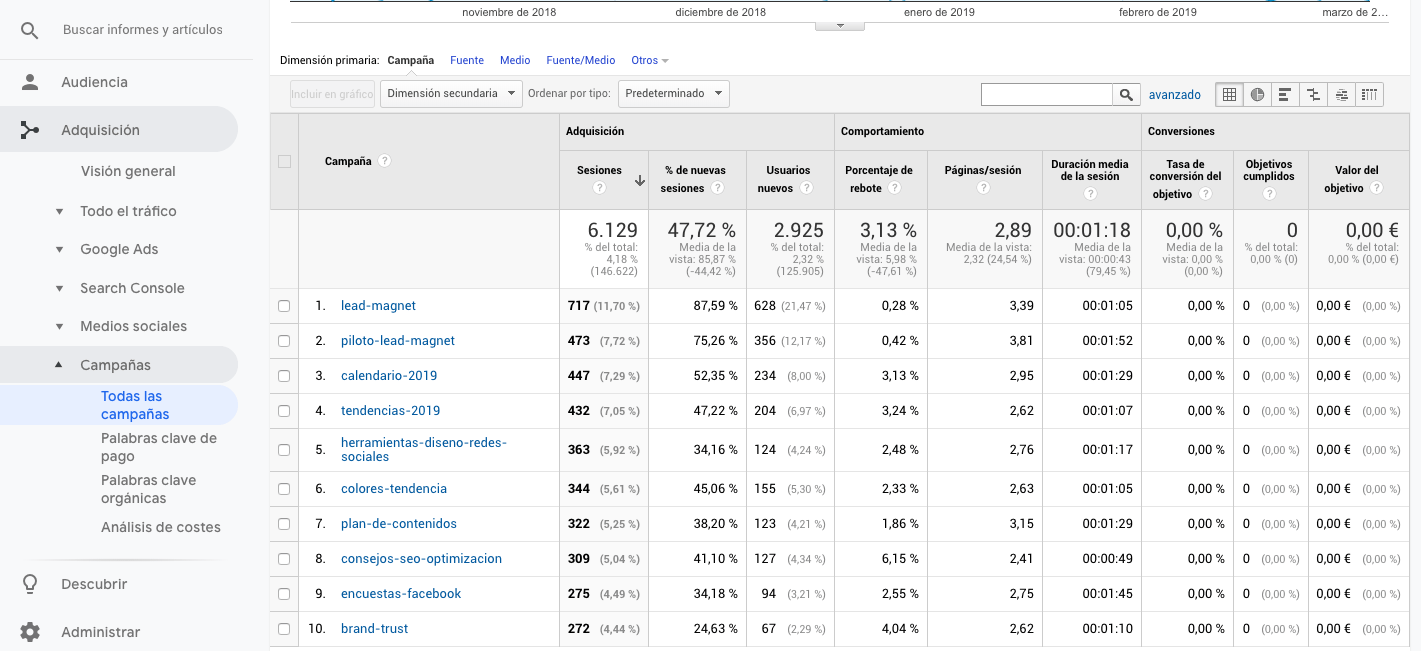Check the lead-magnet row checkbox
The width and height of the screenshot is (1421, 651).
tap(284, 306)
